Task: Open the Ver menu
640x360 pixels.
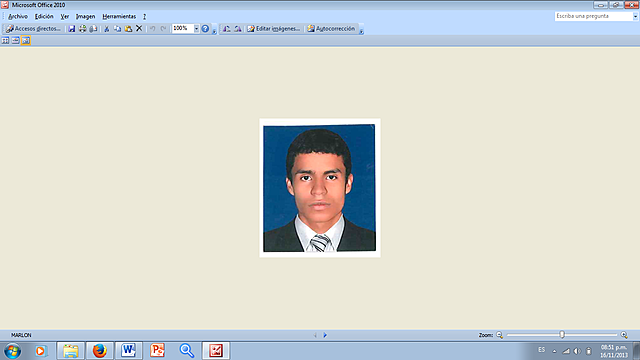Action: (x=64, y=16)
